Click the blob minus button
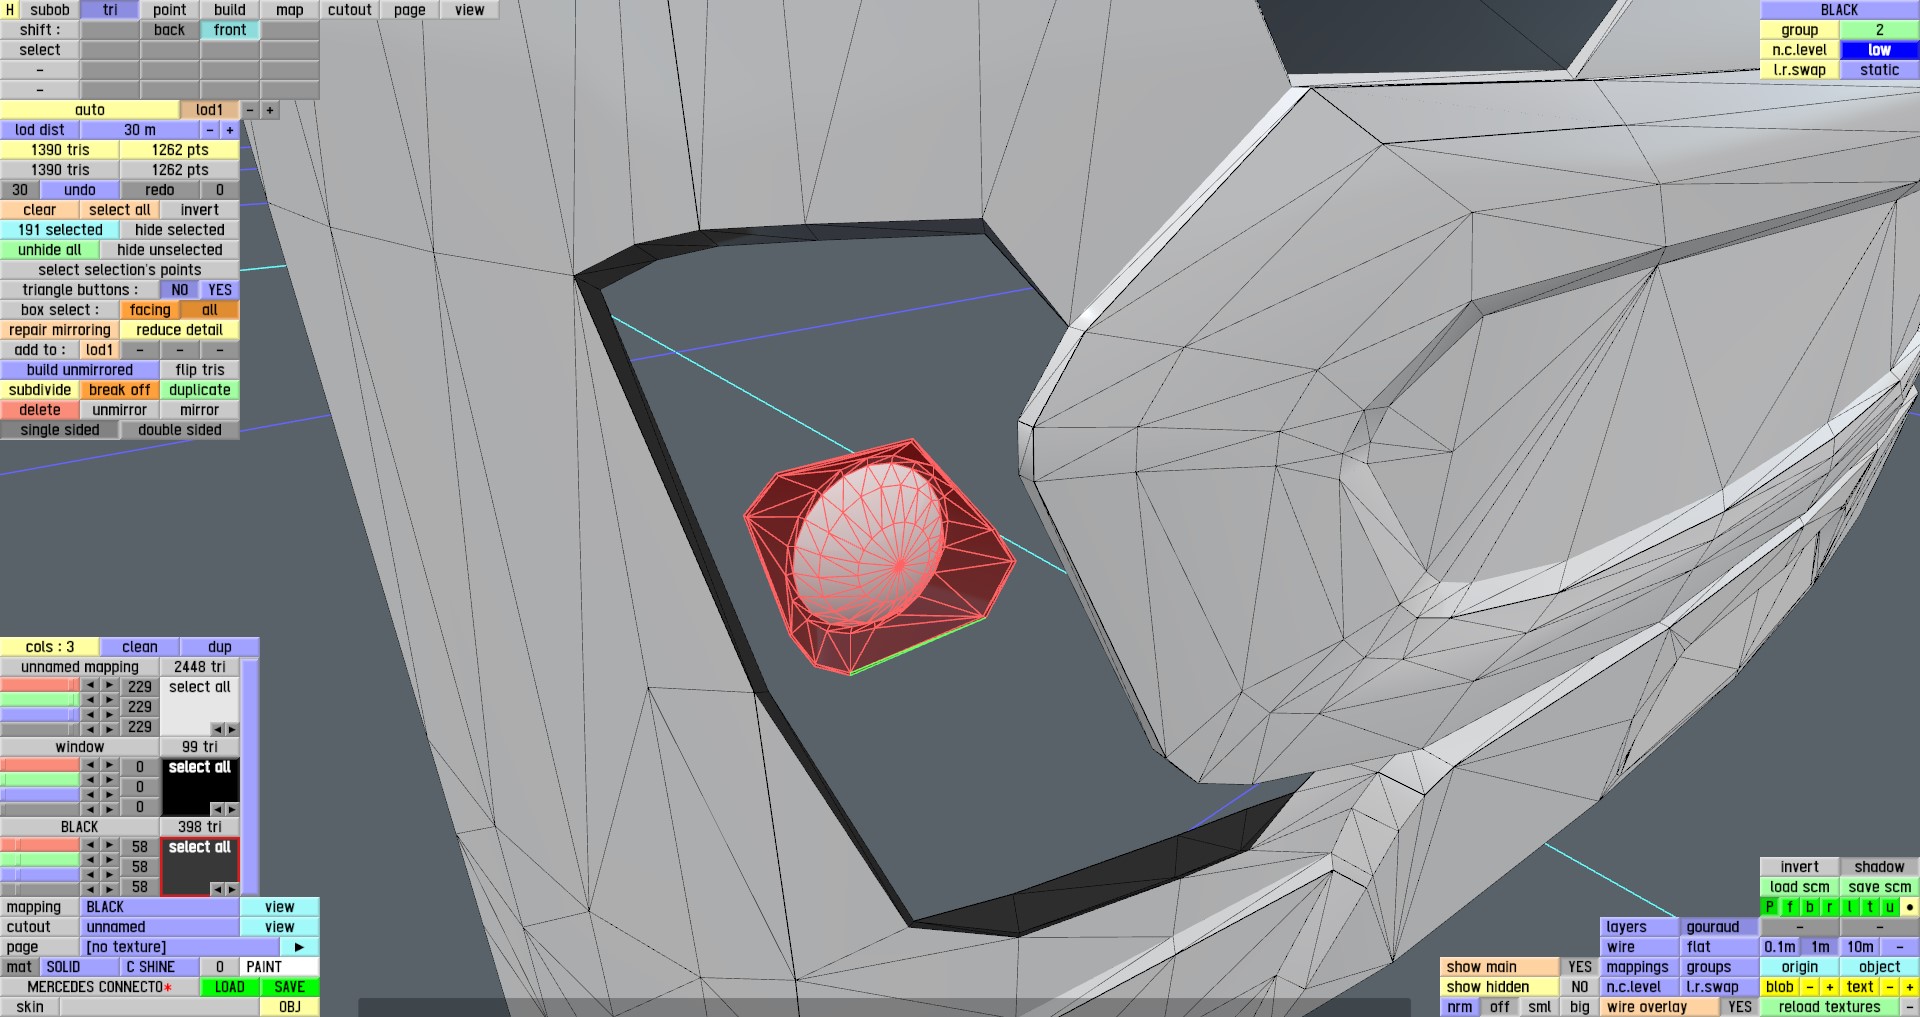Screen dimensions: 1920x1017 [1810, 987]
